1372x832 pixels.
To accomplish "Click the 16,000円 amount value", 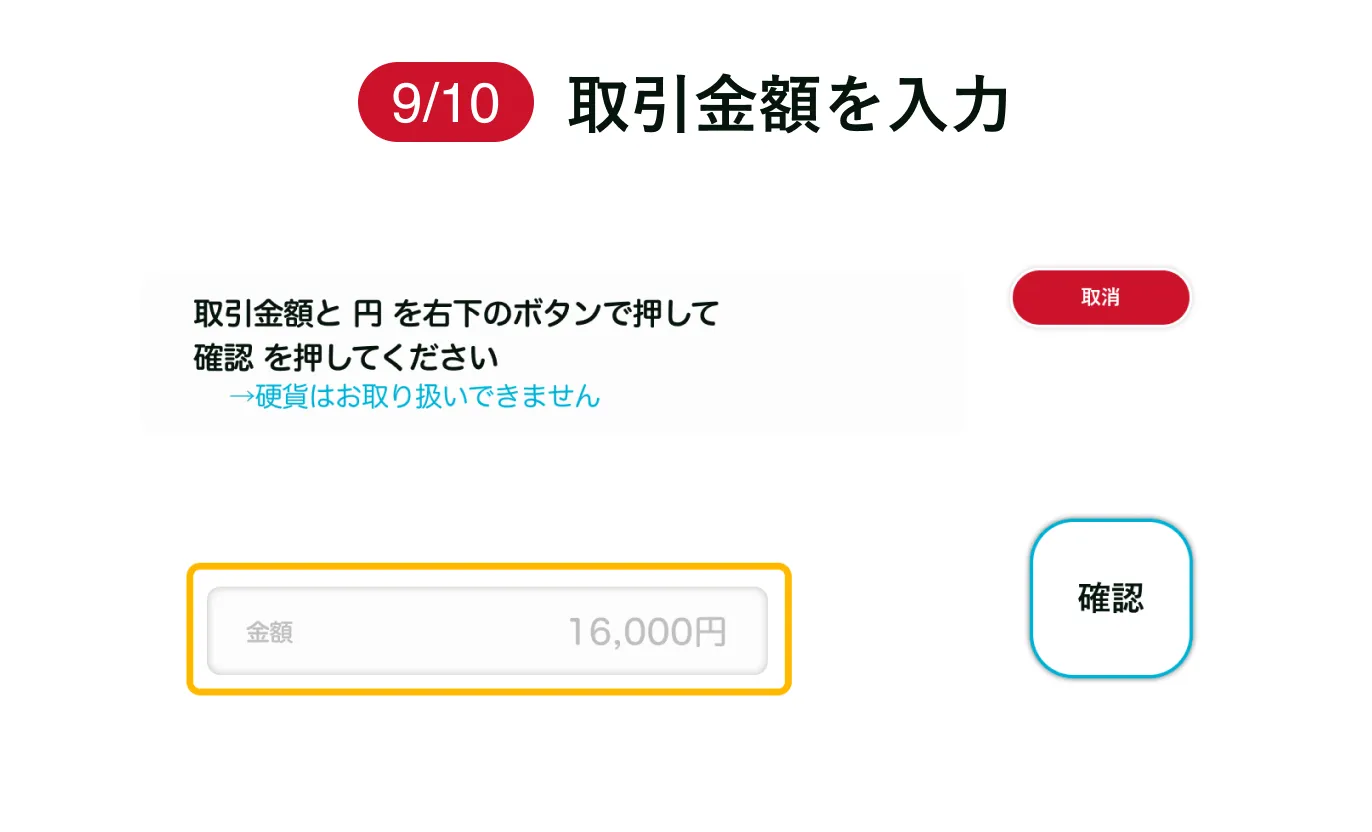I will (647, 632).
